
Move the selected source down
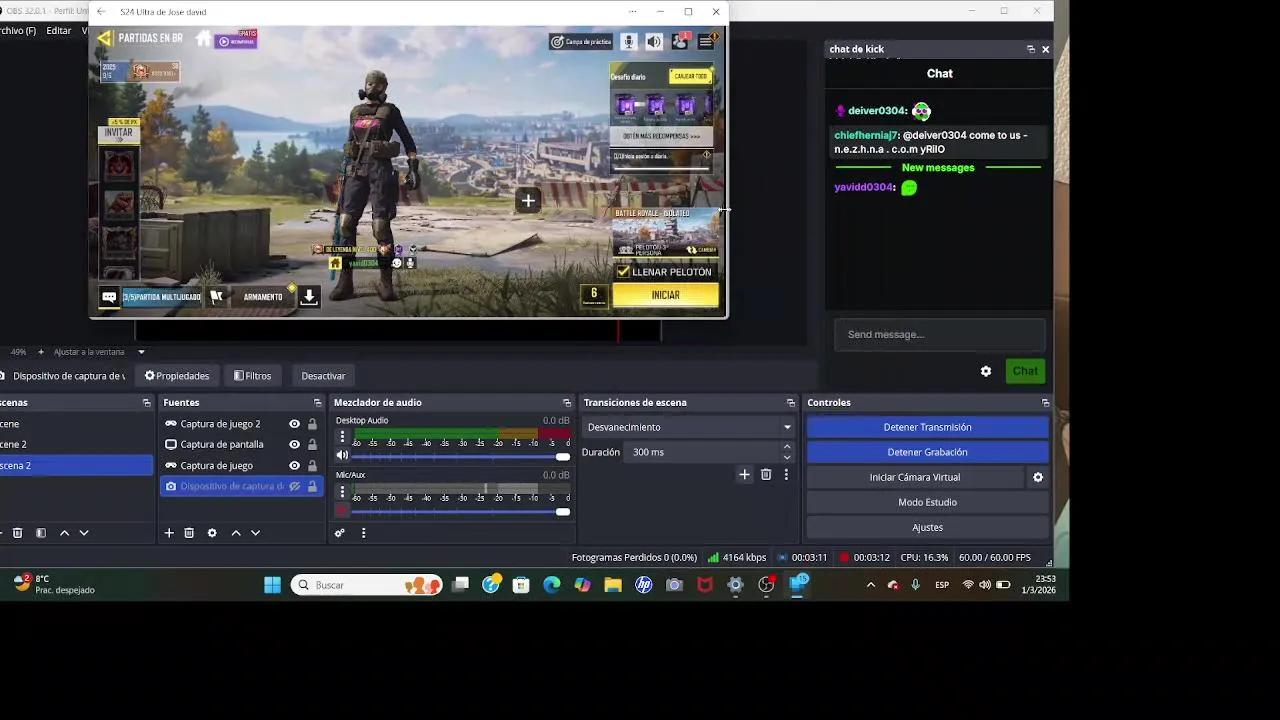pyautogui.click(x=255, y=533)
